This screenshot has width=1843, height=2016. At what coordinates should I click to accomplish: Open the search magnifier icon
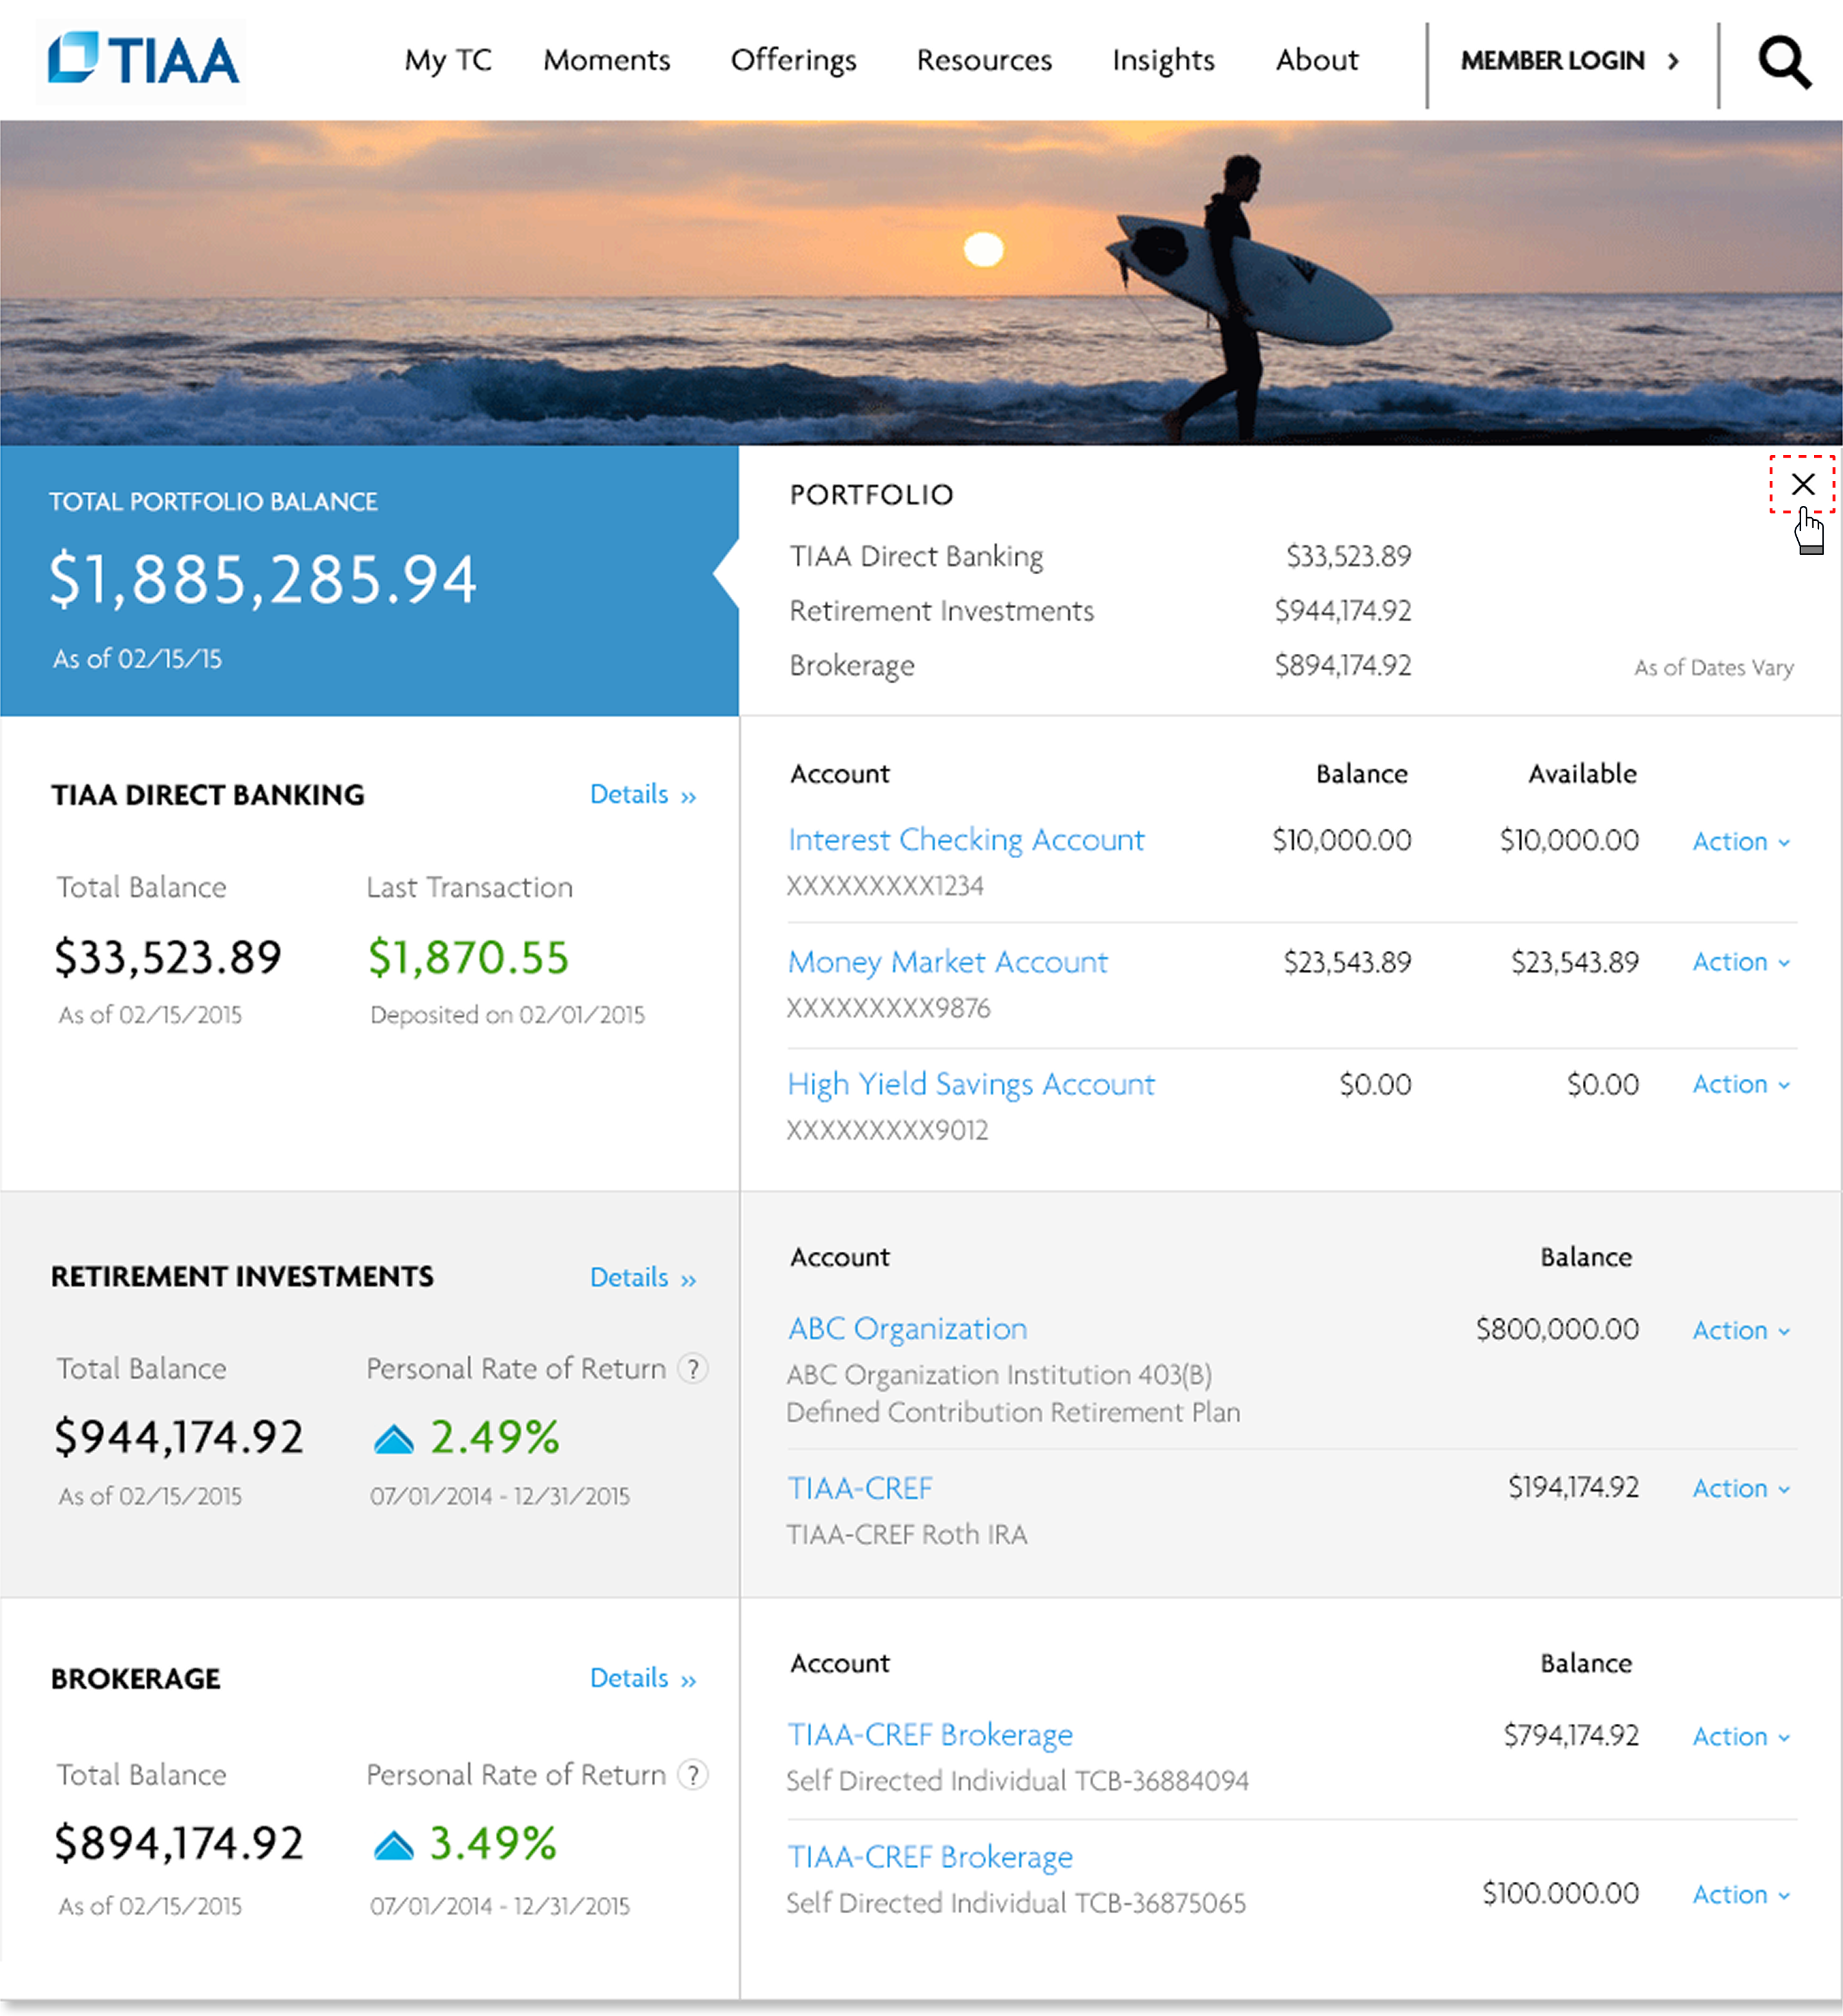tap(1784, 62)
